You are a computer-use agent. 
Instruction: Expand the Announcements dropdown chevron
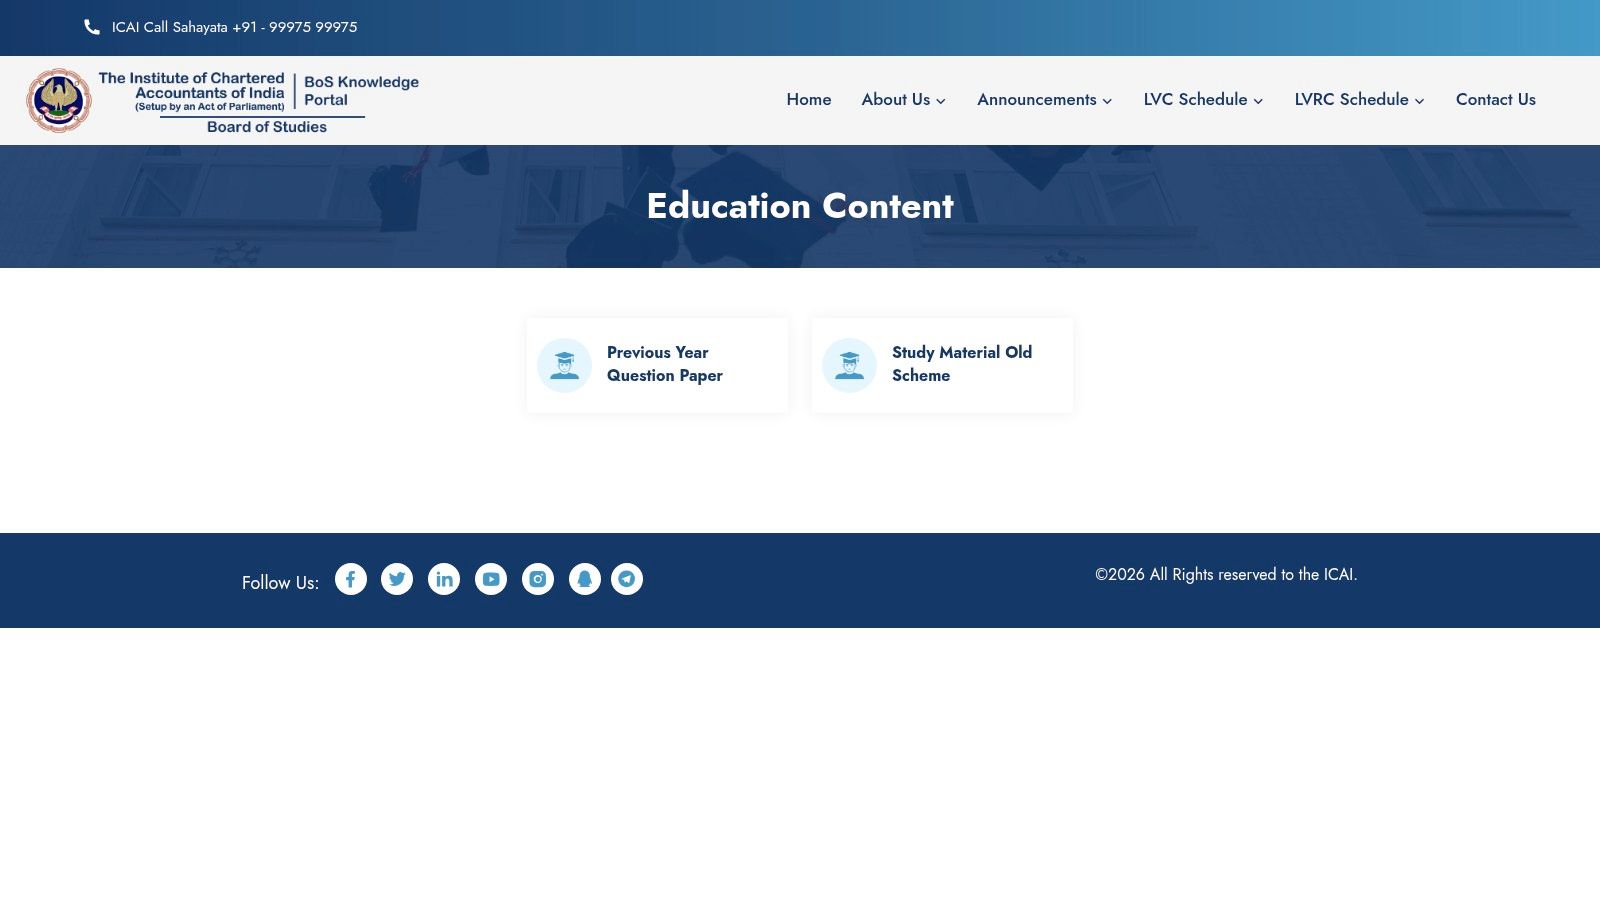(x=1107, y=101)
